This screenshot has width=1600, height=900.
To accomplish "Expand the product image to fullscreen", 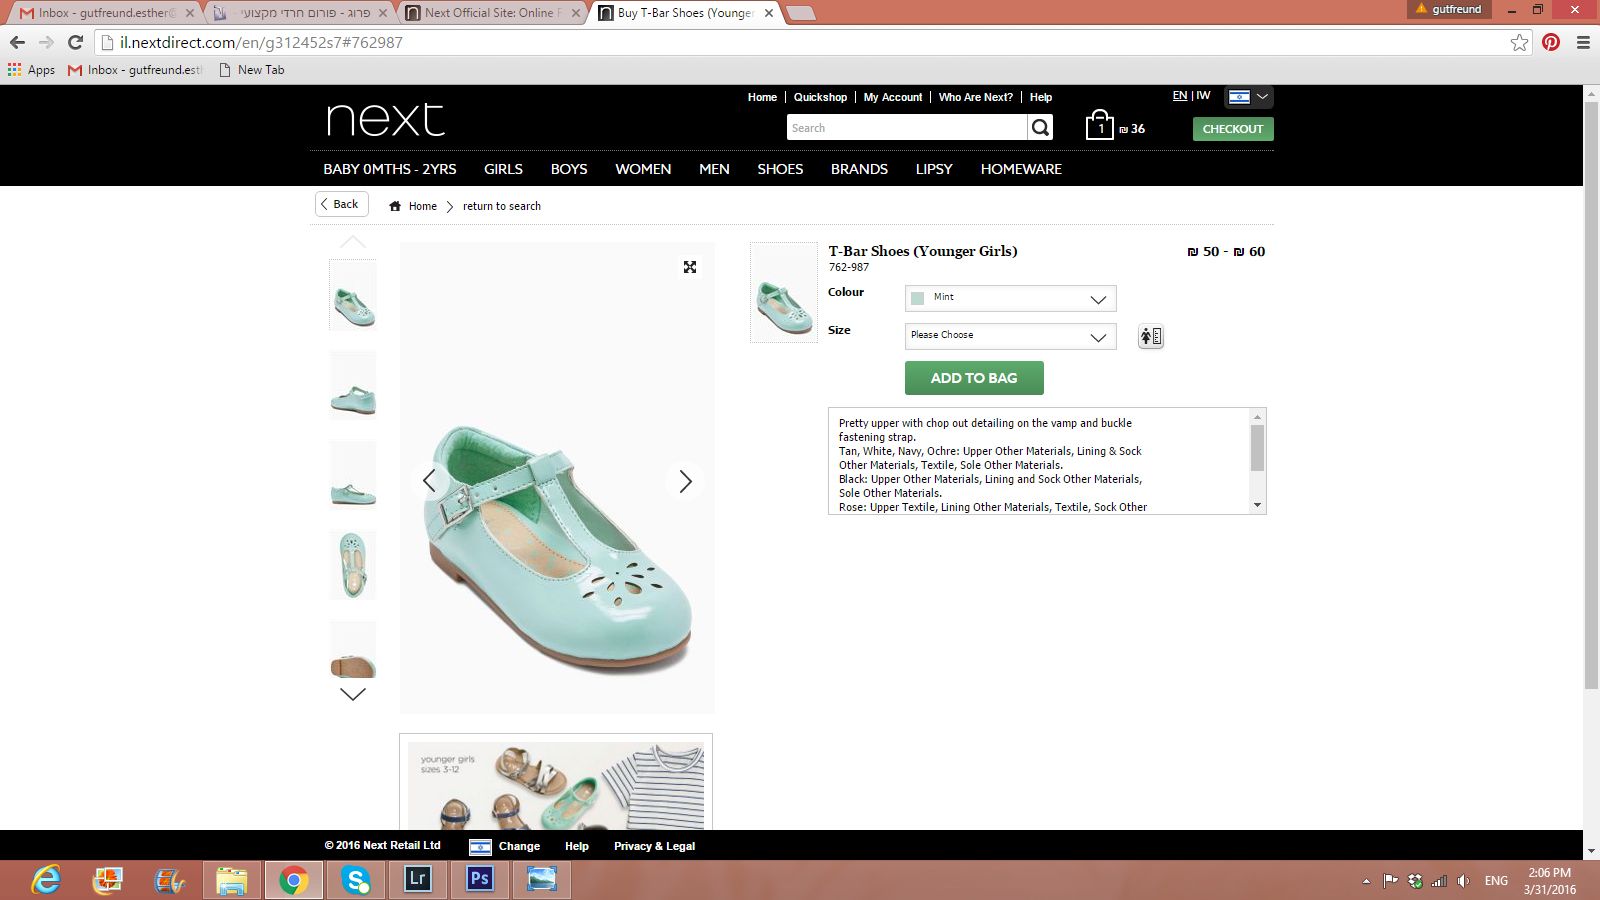I will pos(690,267).
